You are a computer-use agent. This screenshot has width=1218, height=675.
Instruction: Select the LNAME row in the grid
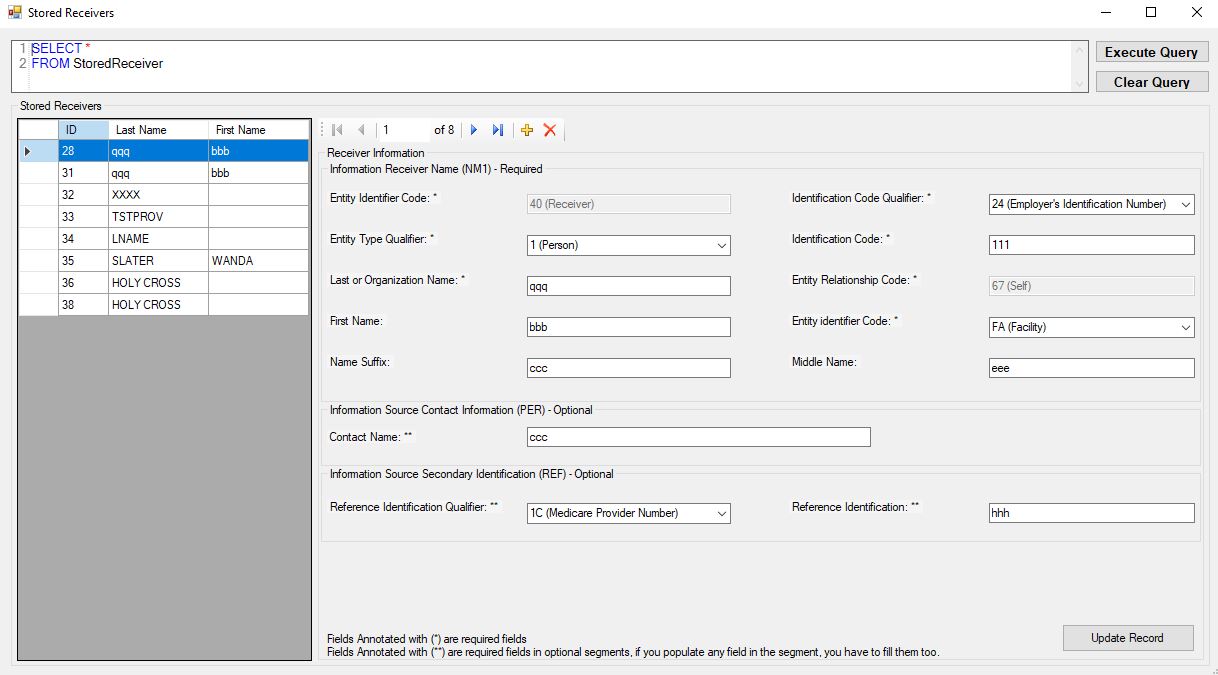tap(164, 239)
